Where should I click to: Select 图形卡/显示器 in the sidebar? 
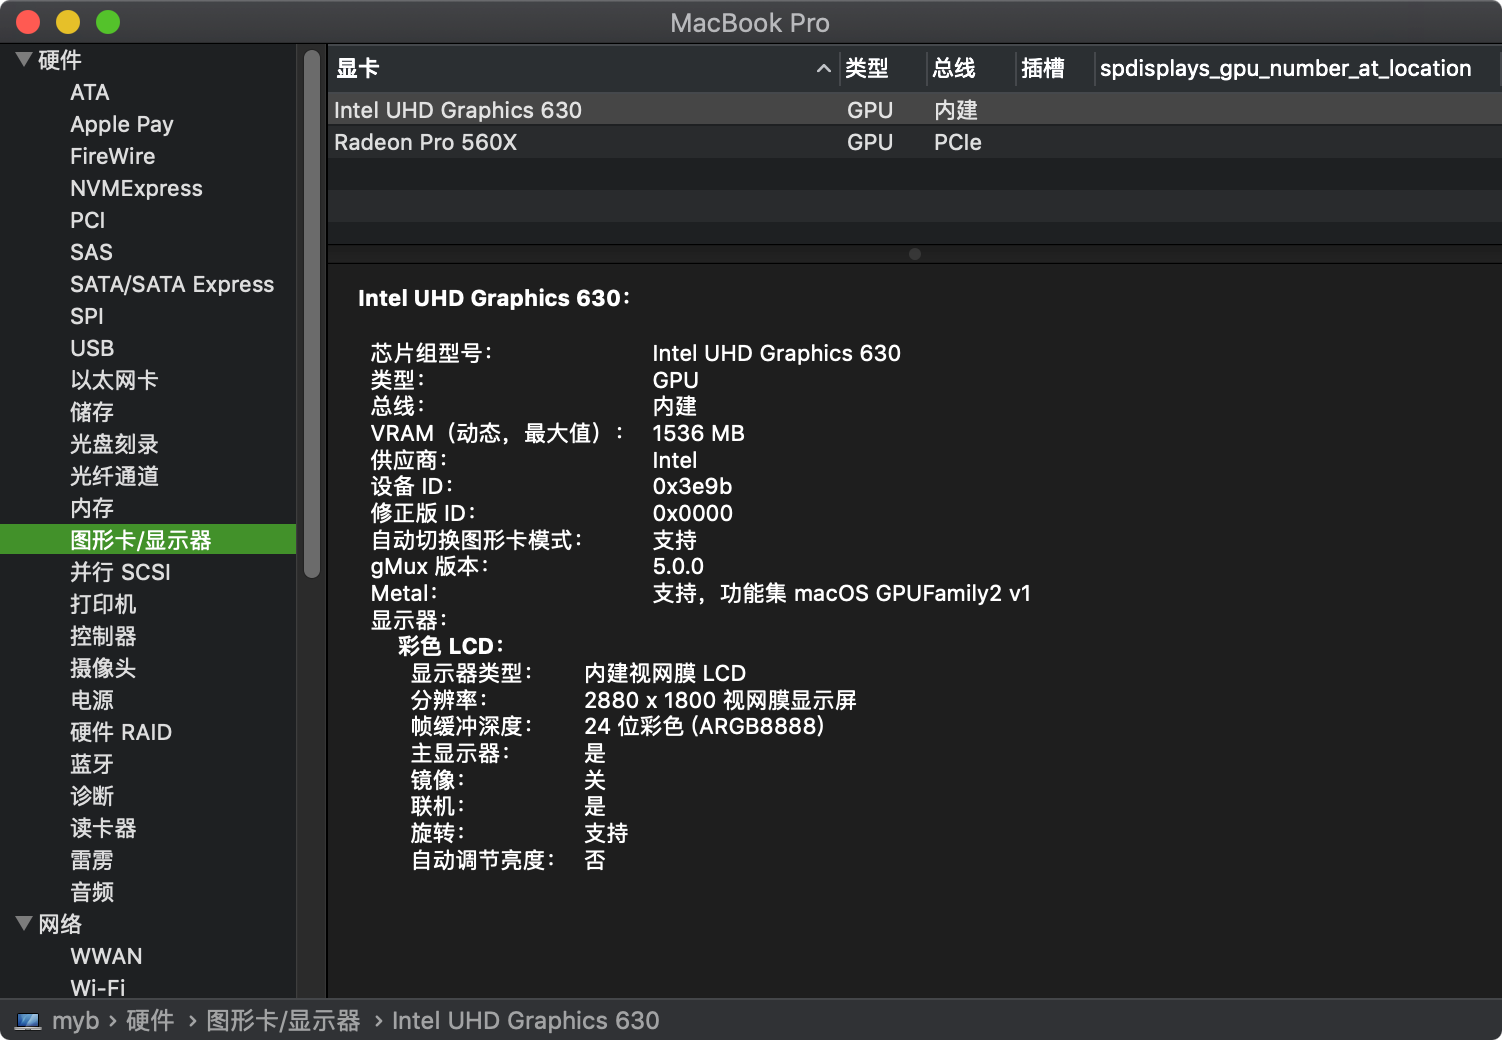pyautogui.click(x=148, y=540)
